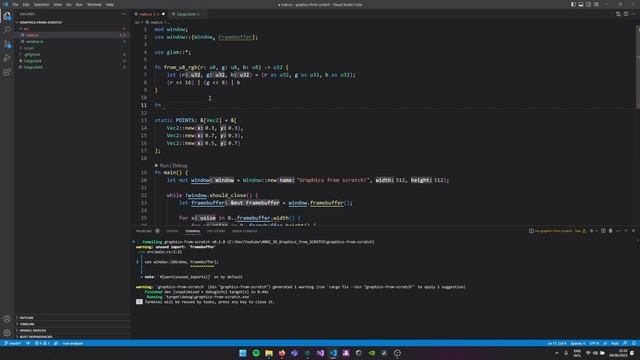The width and height of the screenshot is (640, 360).
Task: Open Source Control view in activity bar
Action: 7,44
